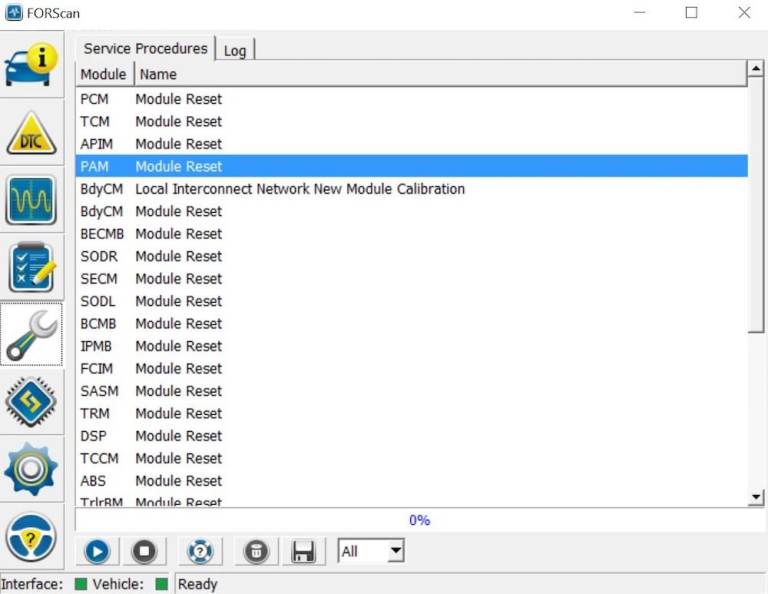Minimize the FORScan window
The width and height of the screenshot is (768, 594).
(x=639, y=13)
